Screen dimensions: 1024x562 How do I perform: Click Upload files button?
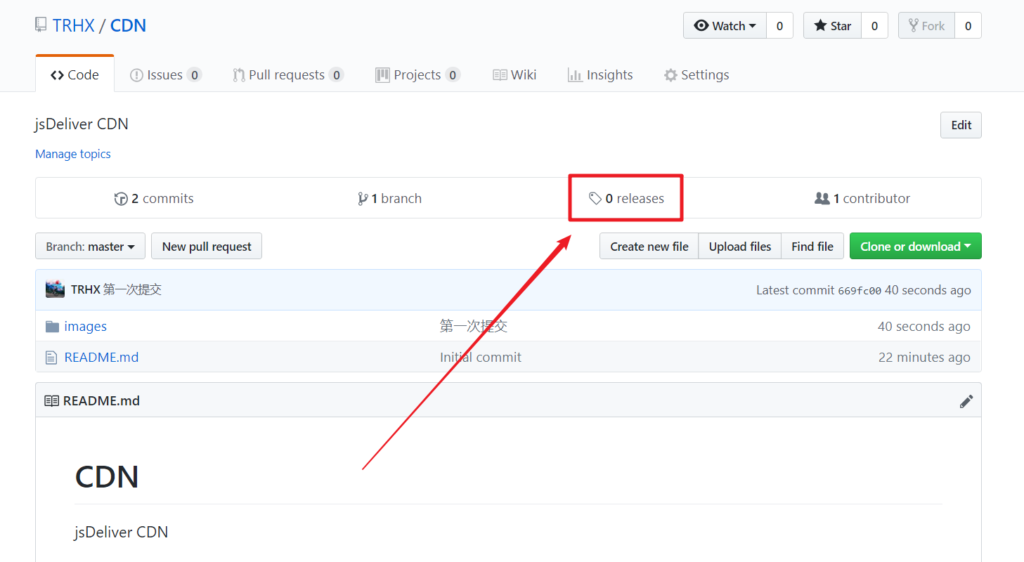coord(740,246)
